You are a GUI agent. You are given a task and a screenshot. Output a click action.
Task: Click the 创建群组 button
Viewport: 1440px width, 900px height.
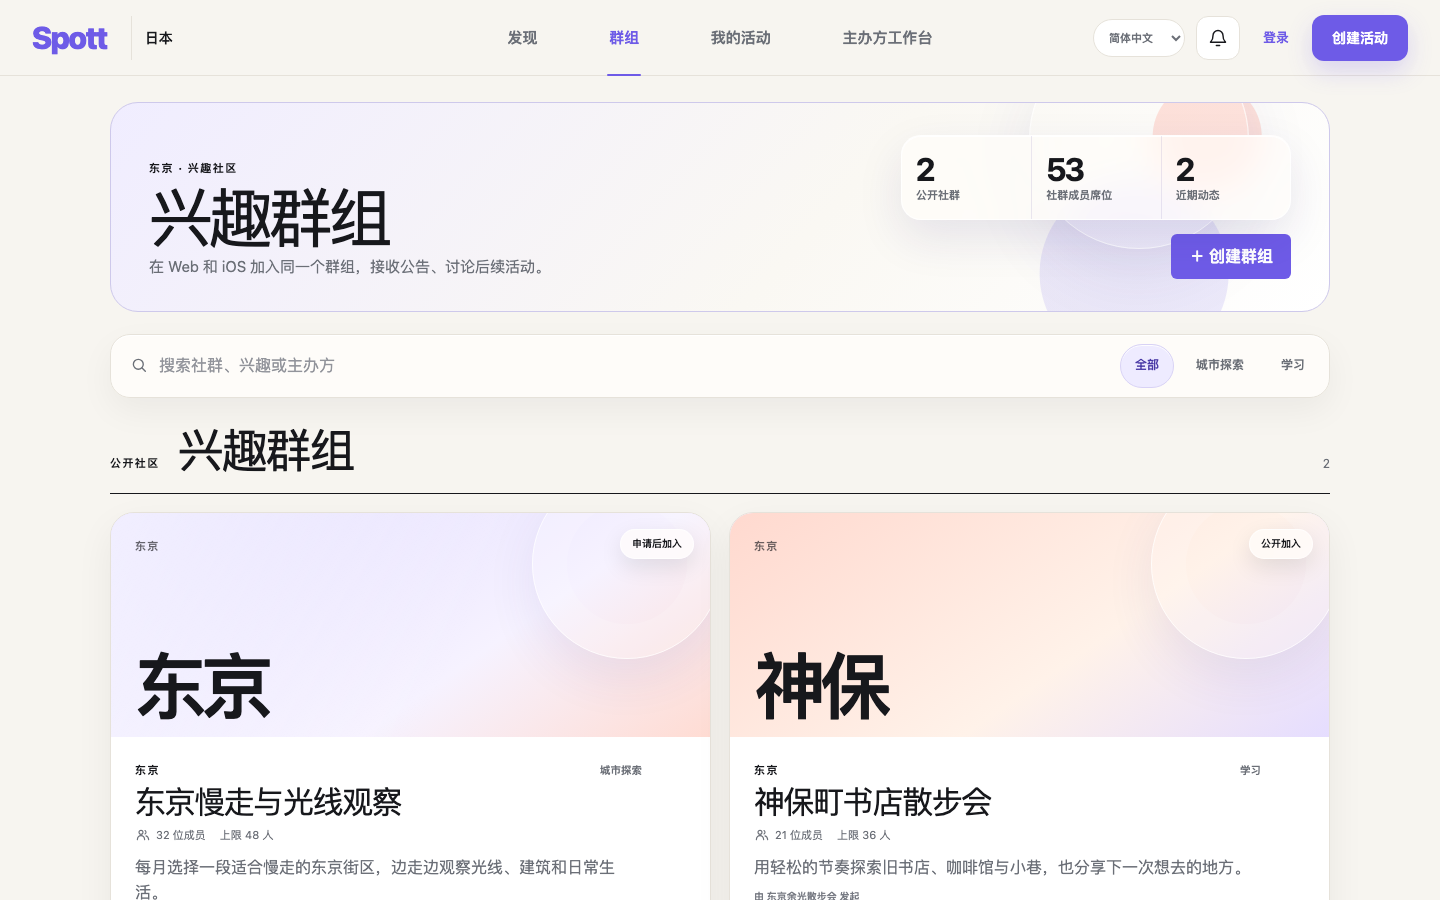coord(1231,257)
